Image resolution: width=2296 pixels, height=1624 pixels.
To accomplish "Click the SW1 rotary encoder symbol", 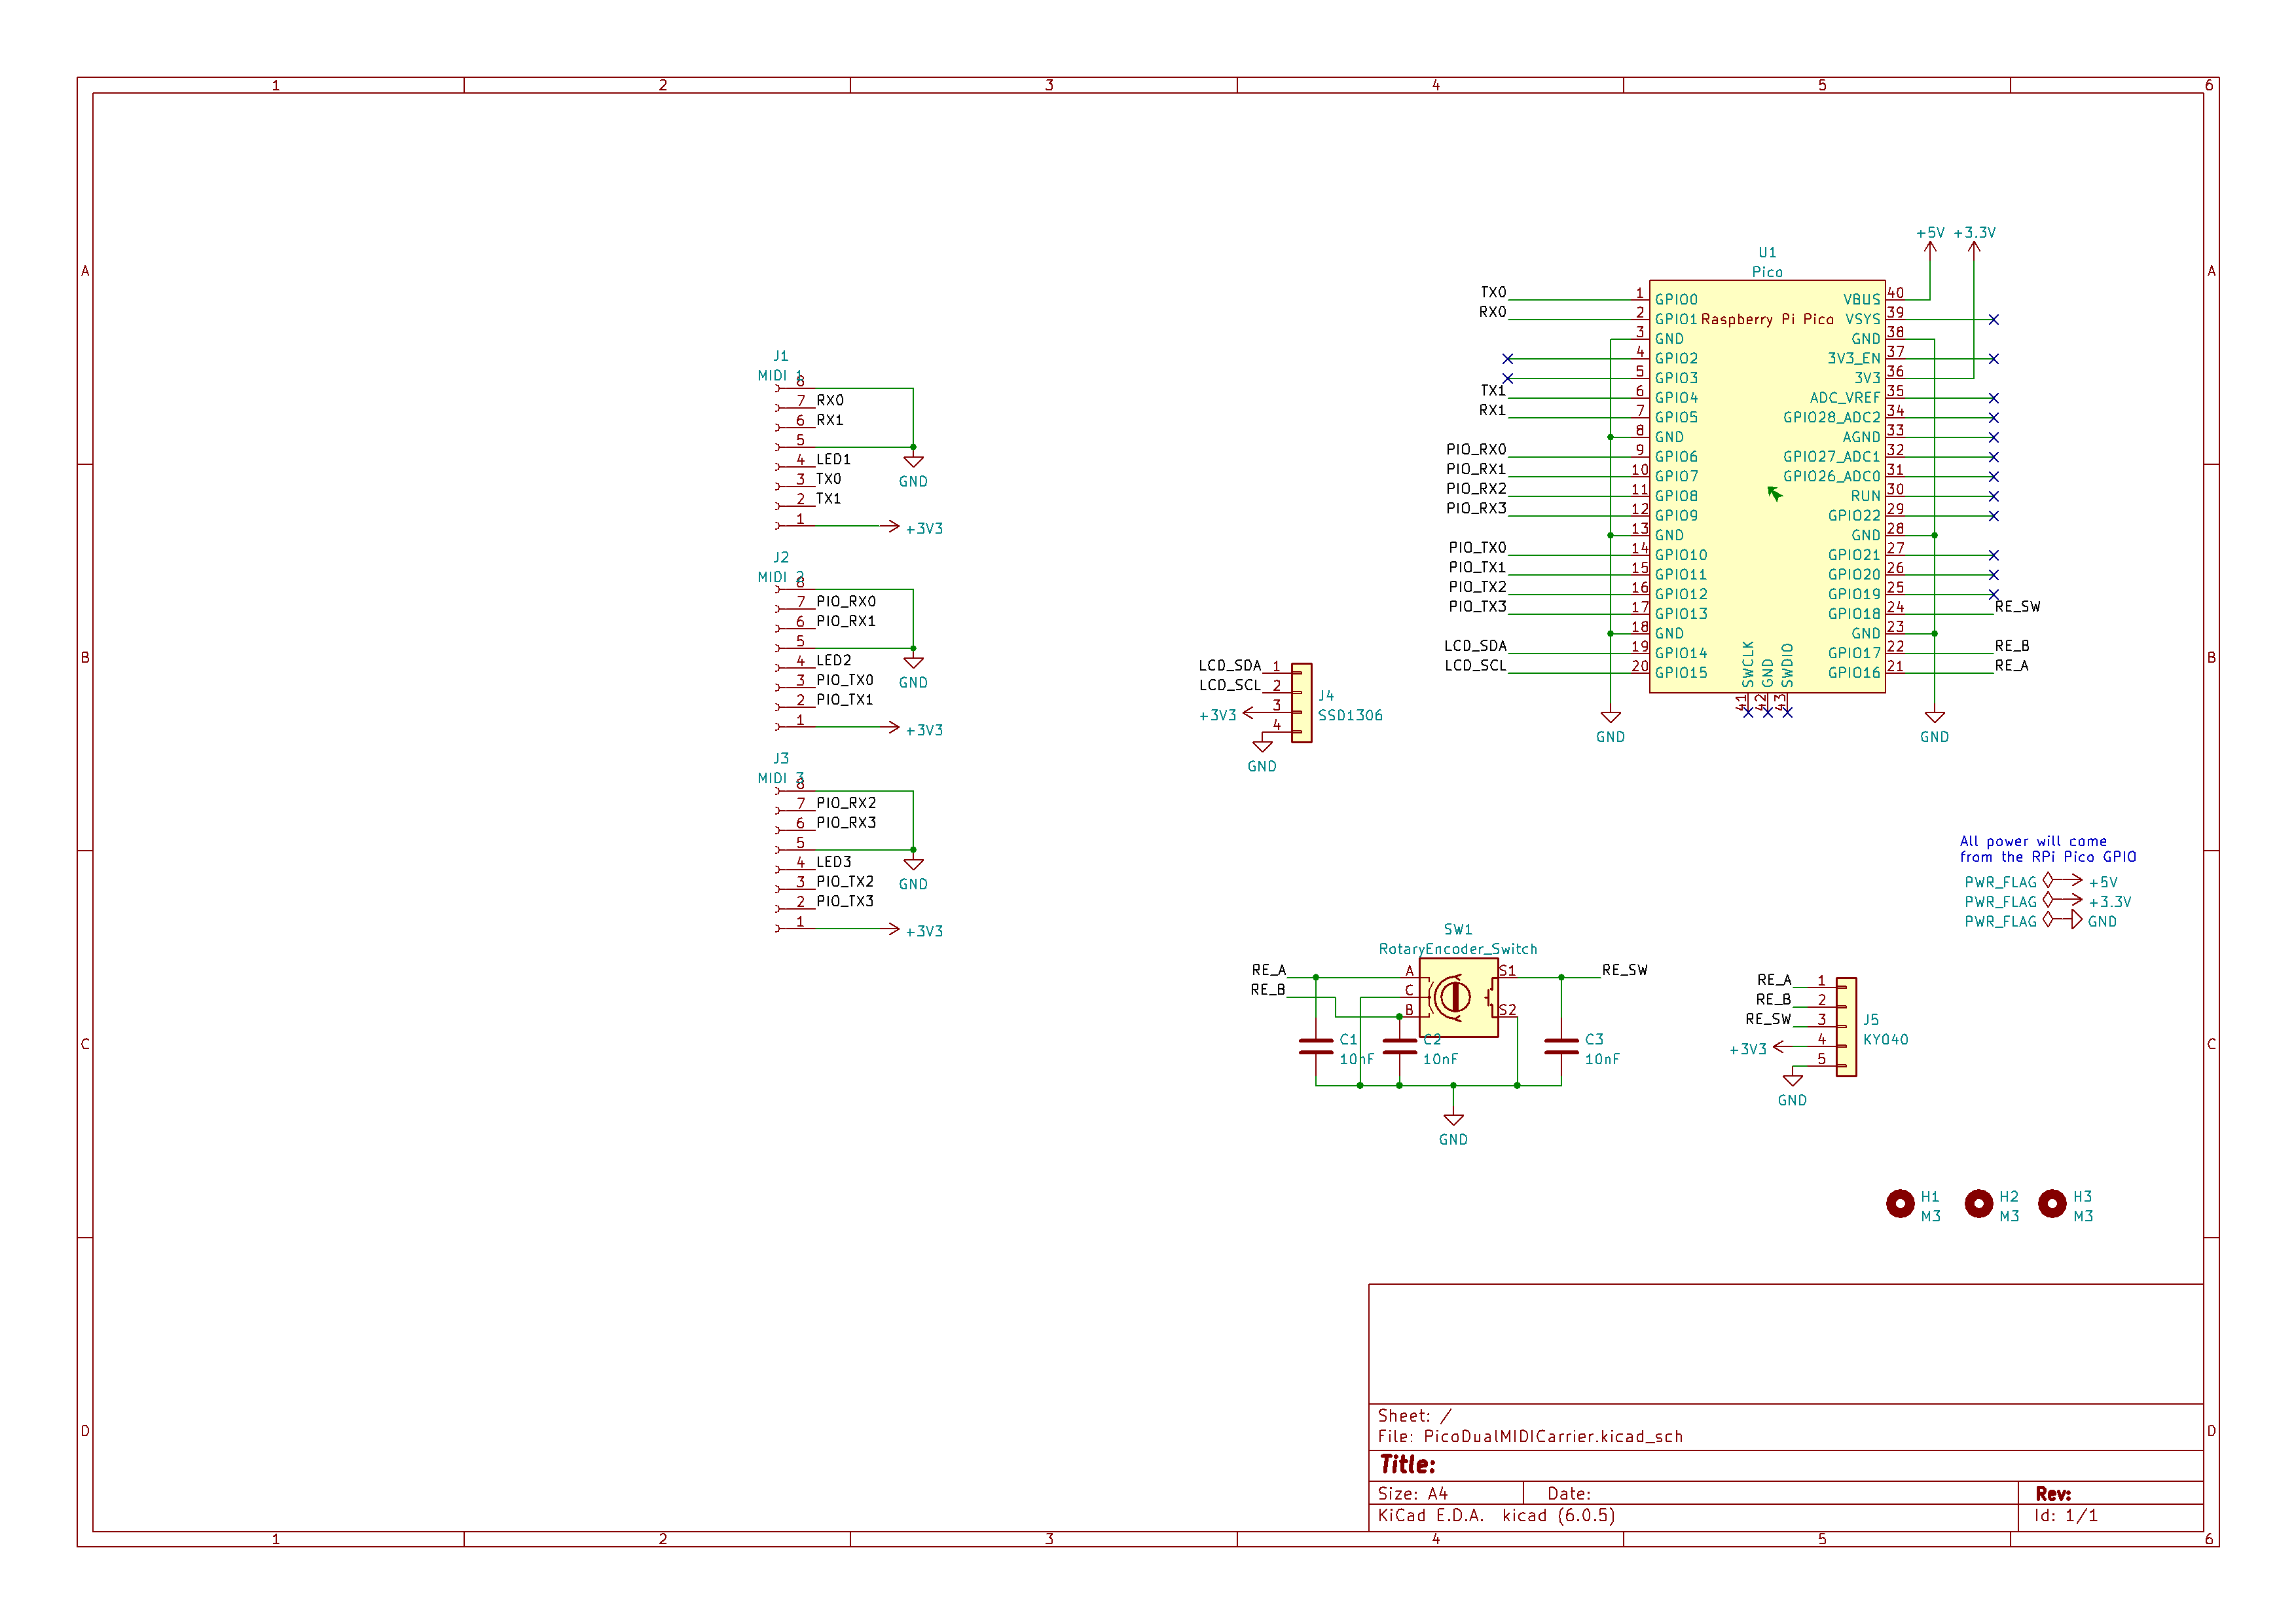I will [1458, 997].
